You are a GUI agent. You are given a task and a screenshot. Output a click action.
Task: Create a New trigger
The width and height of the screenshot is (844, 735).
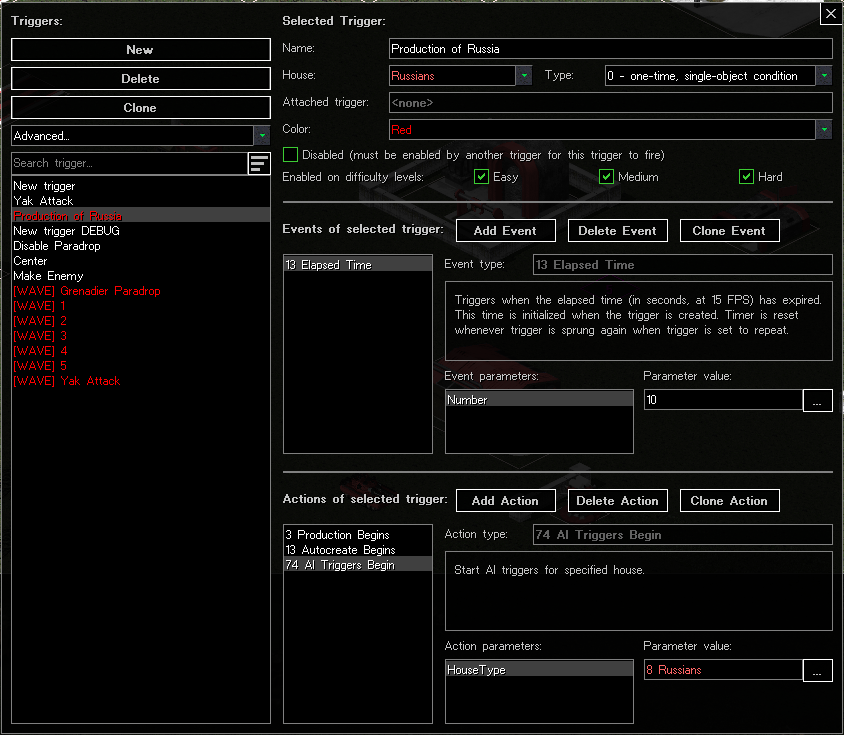coord(140,50)
